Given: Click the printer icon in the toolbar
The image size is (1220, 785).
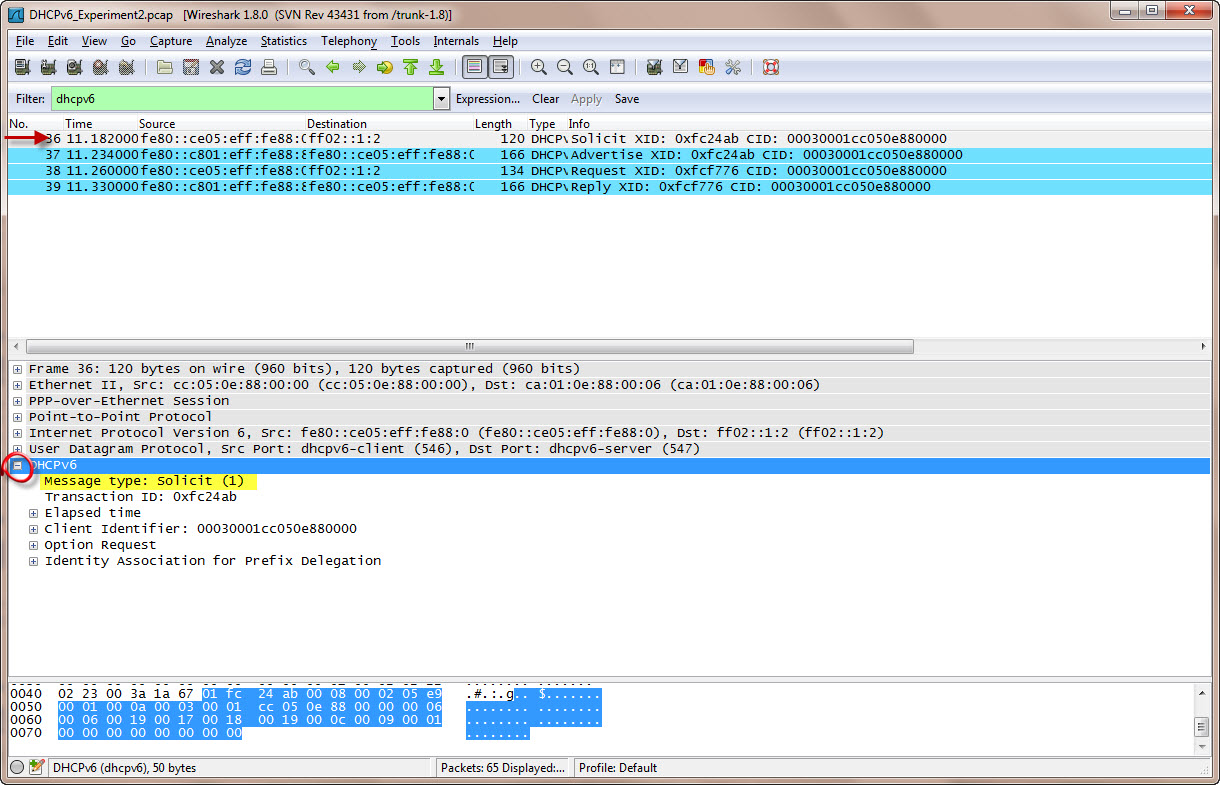Looking at the screenshot, I should click(268, 67).
